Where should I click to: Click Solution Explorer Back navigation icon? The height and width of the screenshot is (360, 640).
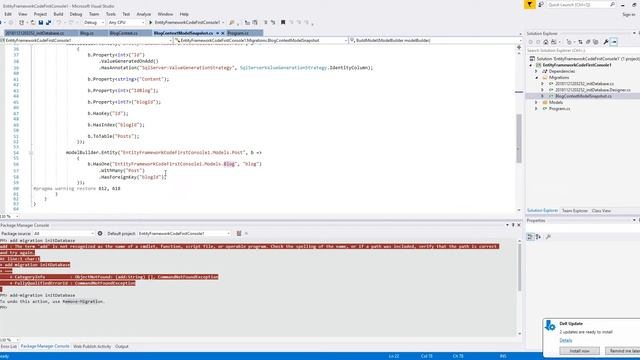pos(531,42)
